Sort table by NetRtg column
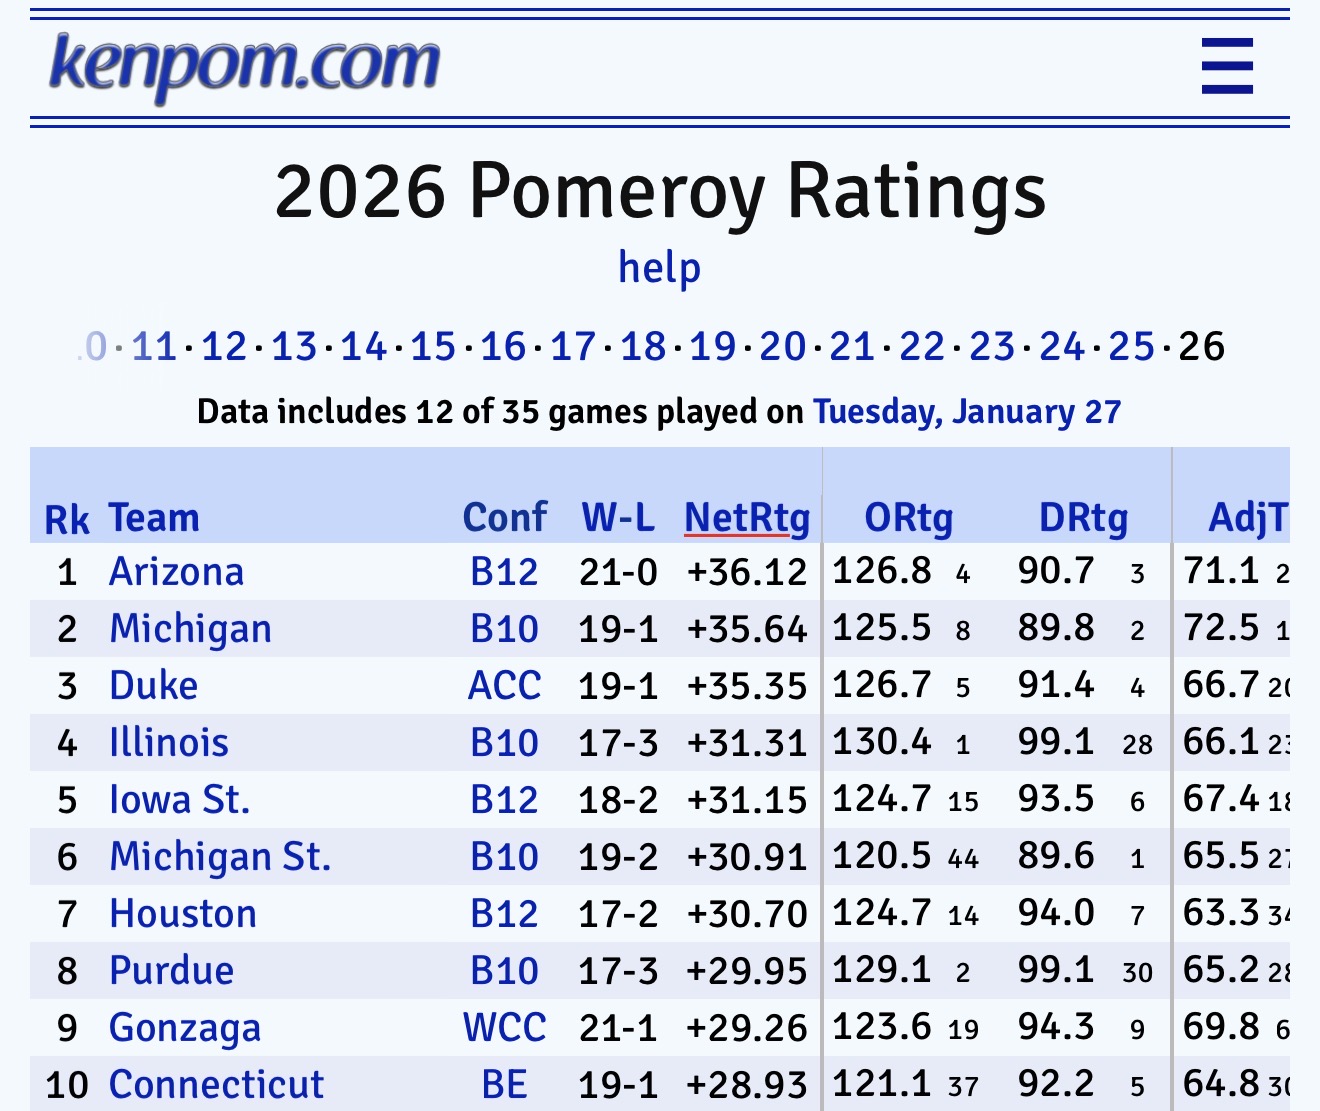Viewport: 1320px width, 1111px height. pyautogui.click(x=747, y=518)
